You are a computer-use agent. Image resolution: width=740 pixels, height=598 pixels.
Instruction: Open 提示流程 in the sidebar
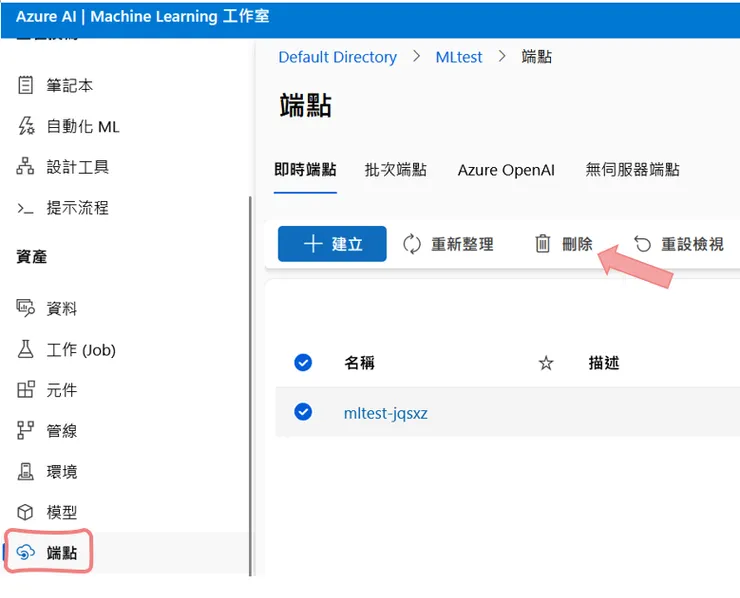click(x=77, y=208)
